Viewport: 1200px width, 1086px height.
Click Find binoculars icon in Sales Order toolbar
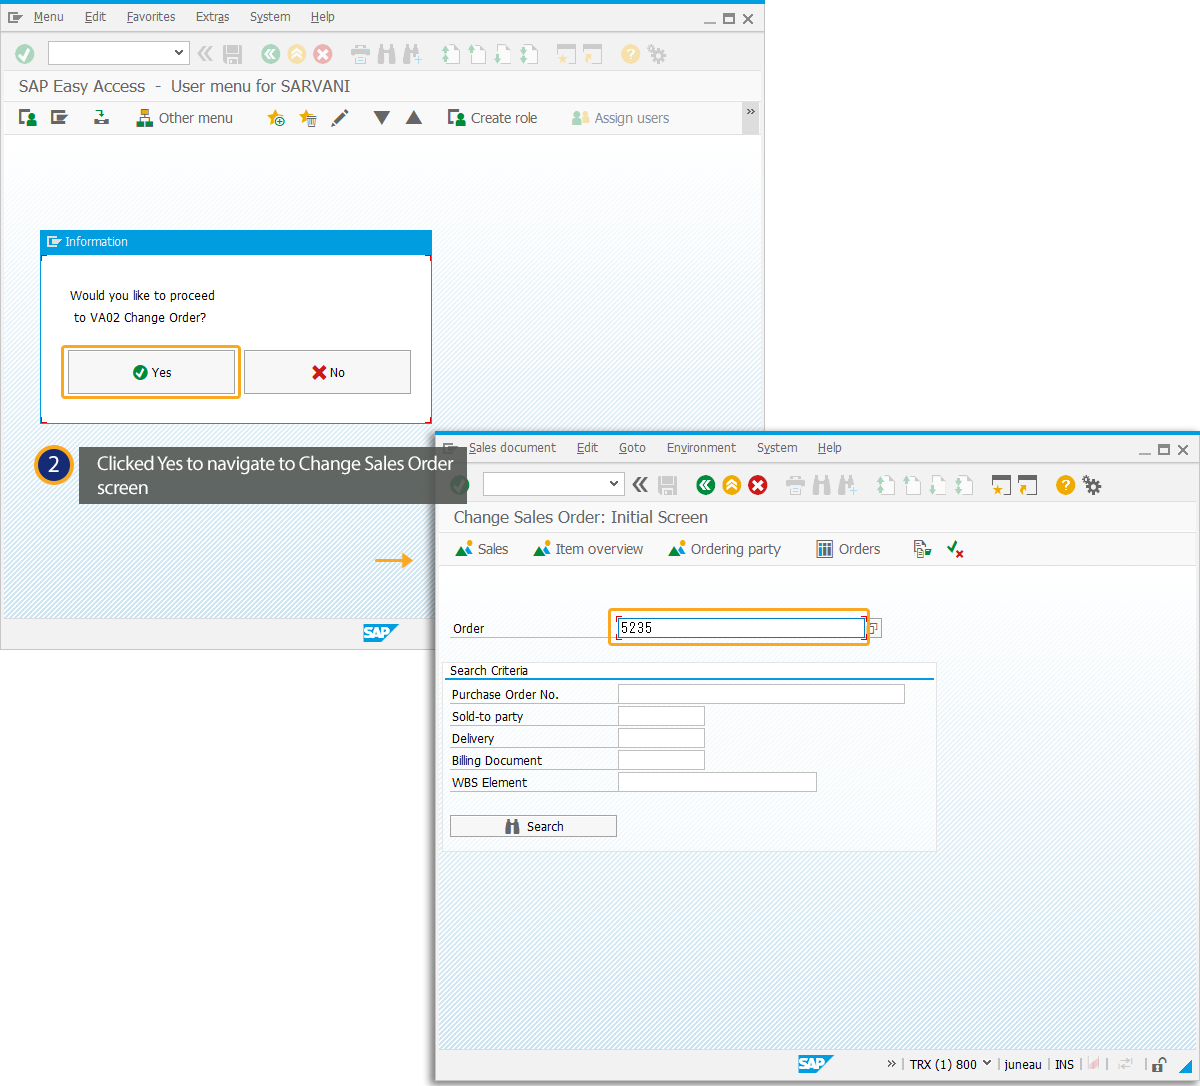pyautogui.click(x=821, y=485)
